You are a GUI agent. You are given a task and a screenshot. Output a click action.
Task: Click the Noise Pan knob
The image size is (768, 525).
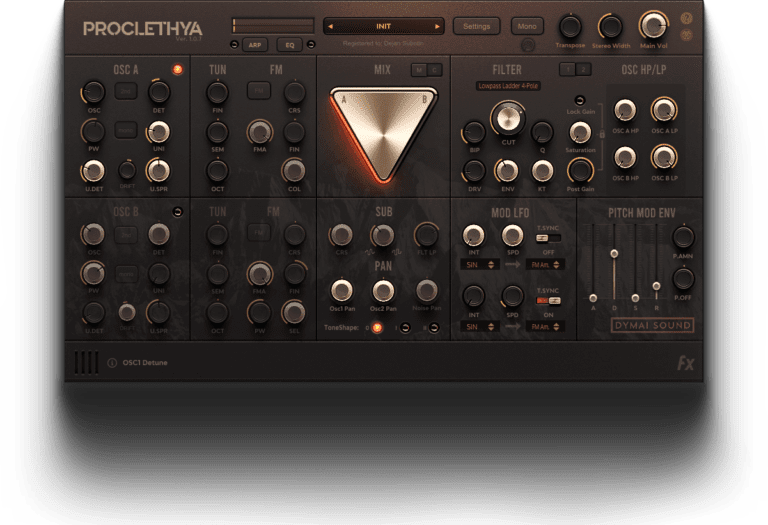pyautogui.click(x=427, y=290)
